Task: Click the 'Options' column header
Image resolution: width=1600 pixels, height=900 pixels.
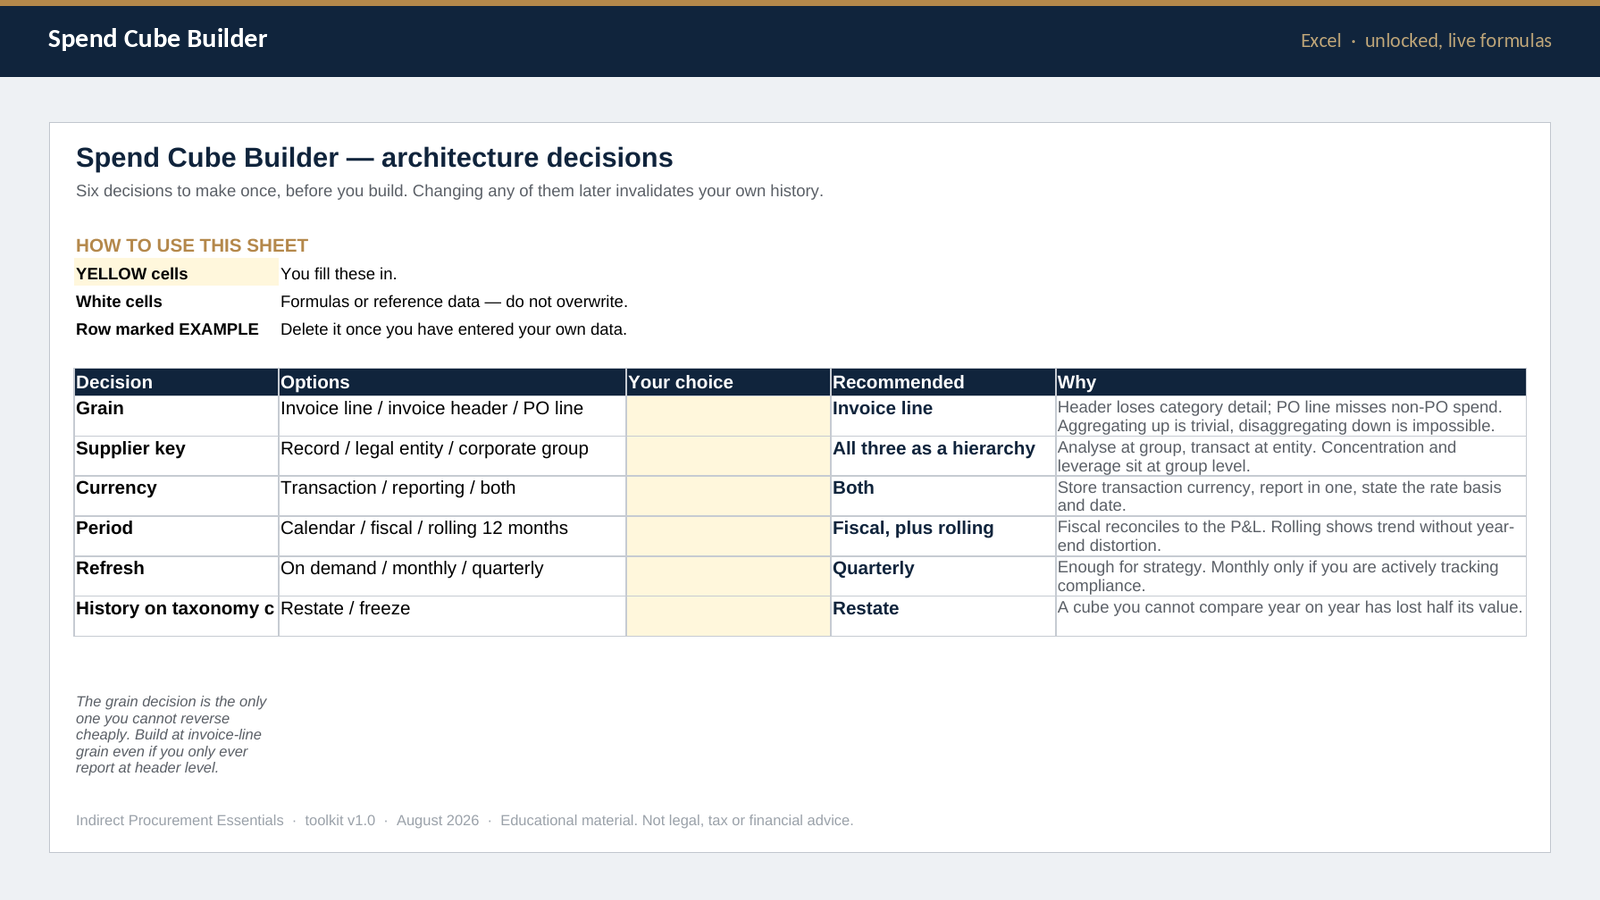Action: tap(452, 382)
